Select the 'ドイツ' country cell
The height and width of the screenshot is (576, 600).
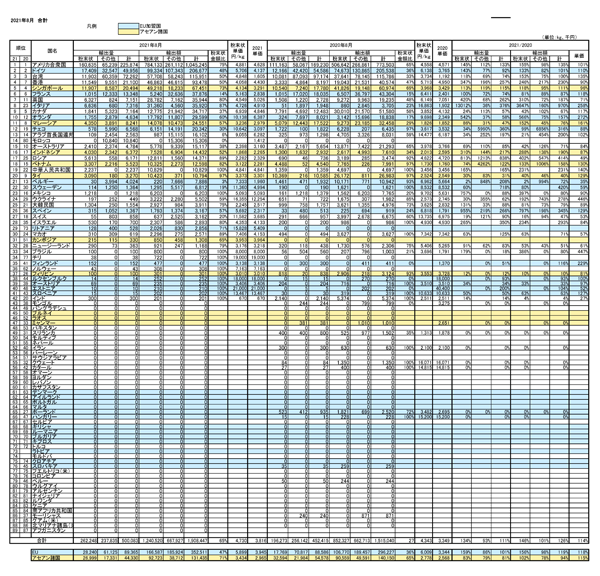pos(52,71)
